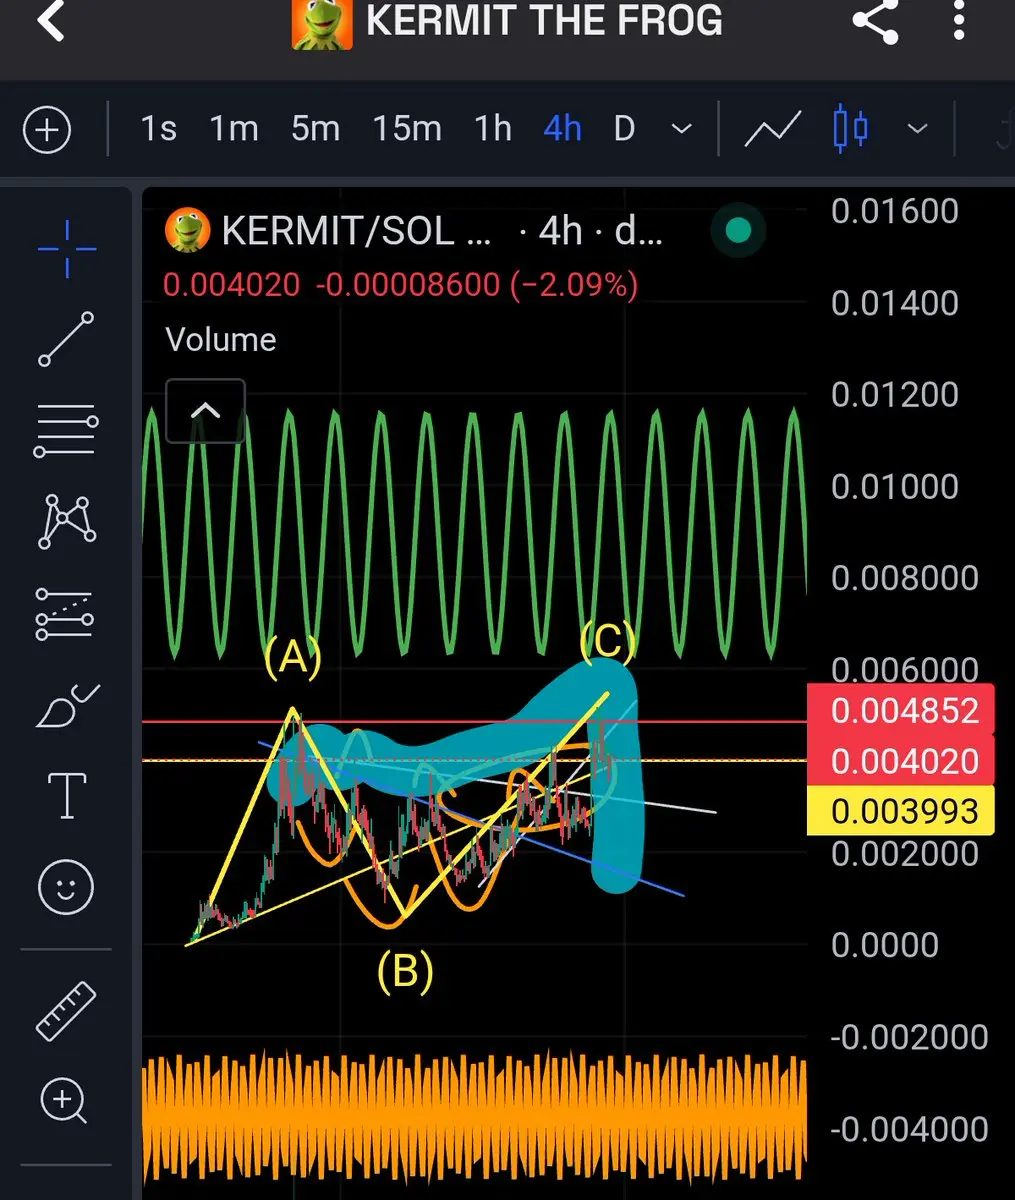Go back using the top-left arrow
1015x1200 pixels.
50,20
